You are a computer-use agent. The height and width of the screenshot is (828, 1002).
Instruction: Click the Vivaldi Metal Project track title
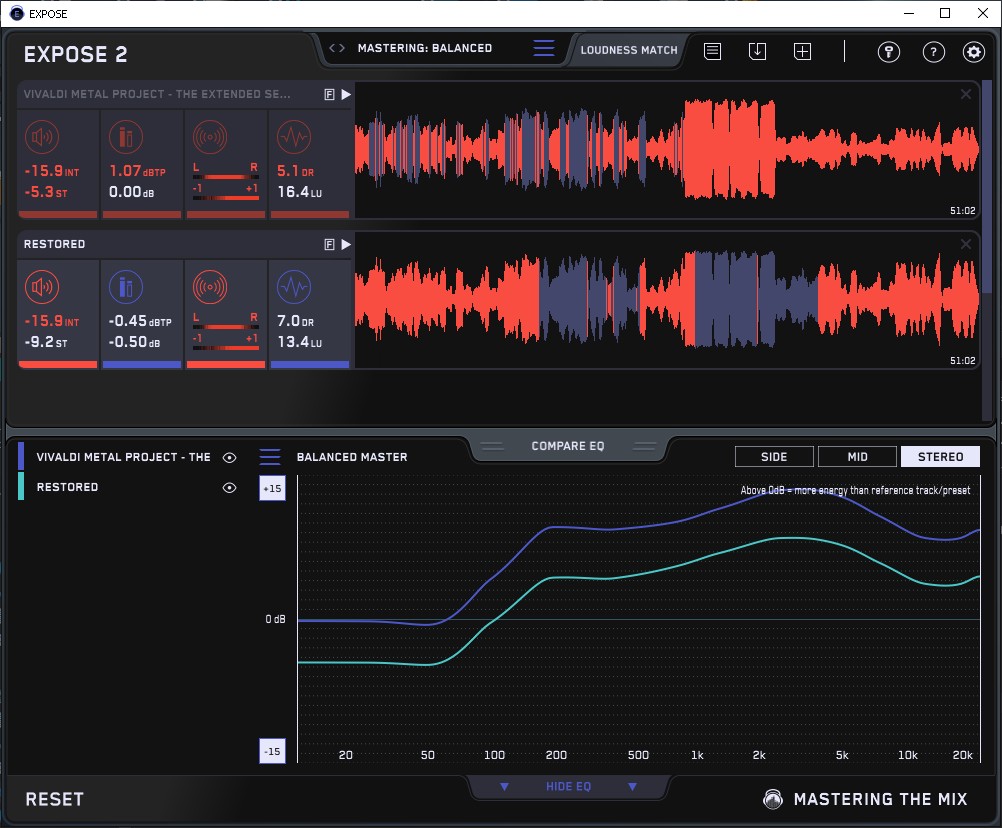[x=157, y=95]
